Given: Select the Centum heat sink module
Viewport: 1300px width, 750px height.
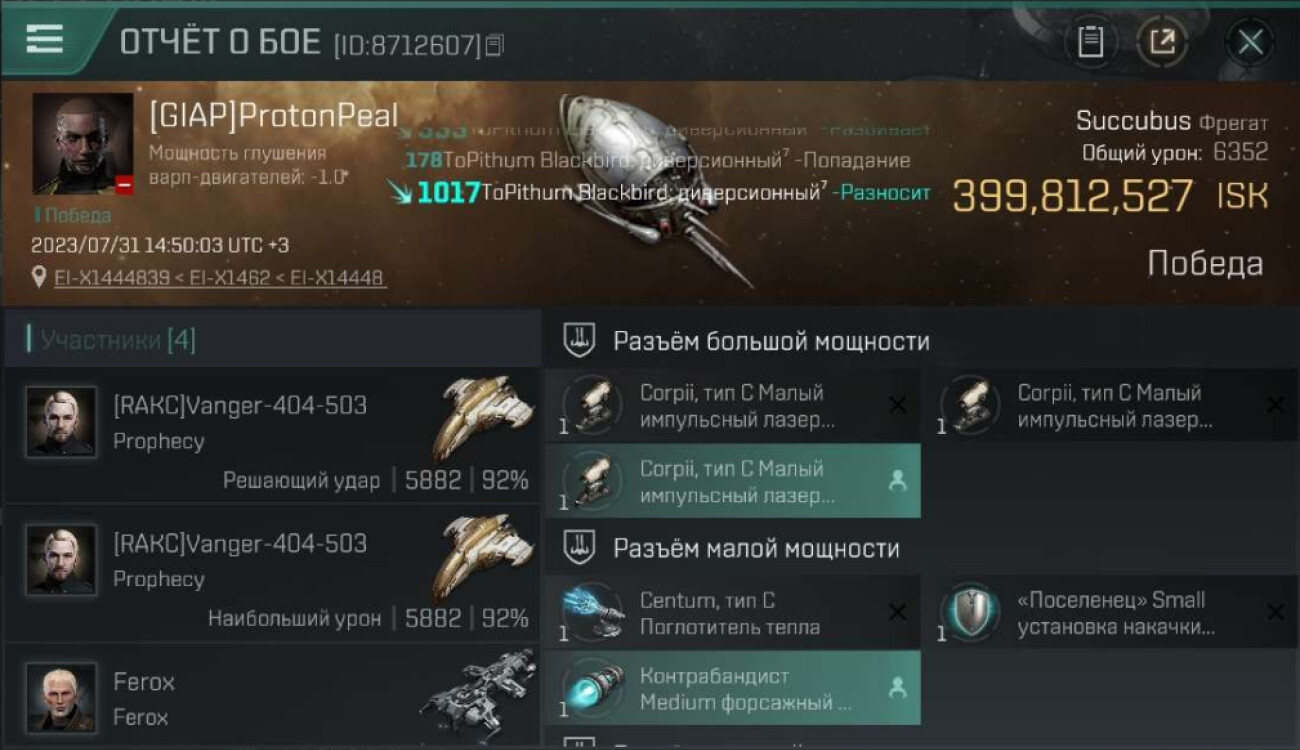Looking at the screenshot, I should (732, 613).
